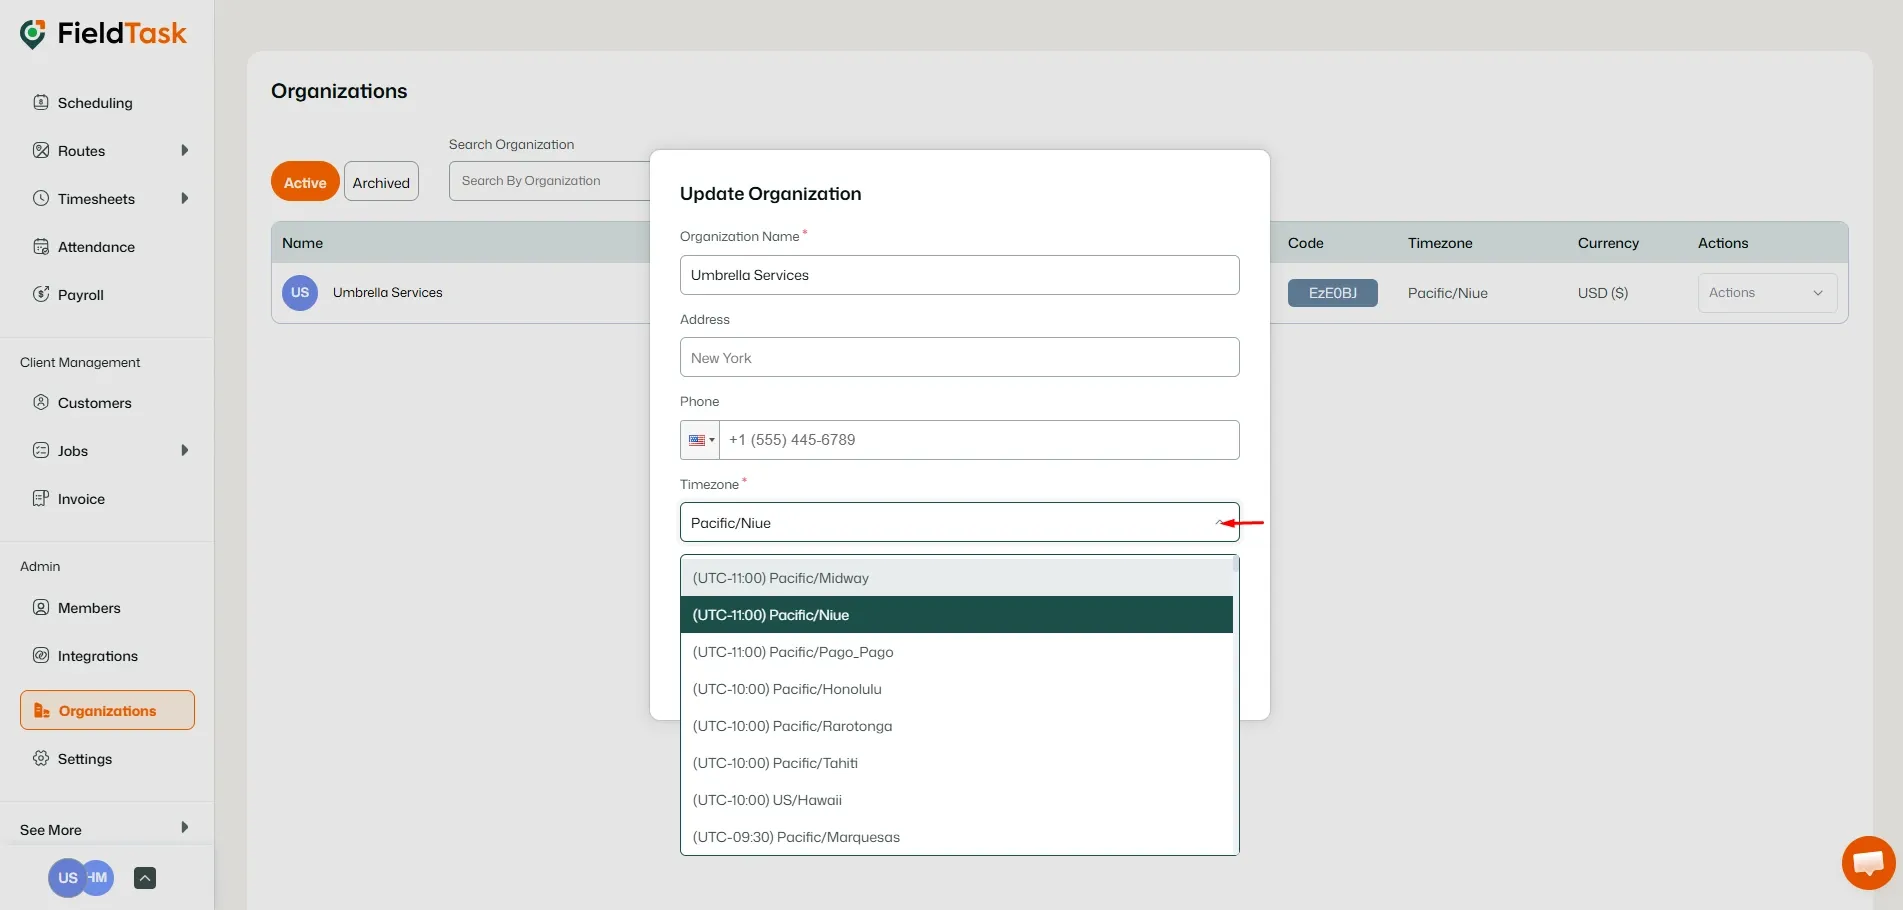Click the Name column header
This screenshot has width=1903, height=910.
(302, 243)
